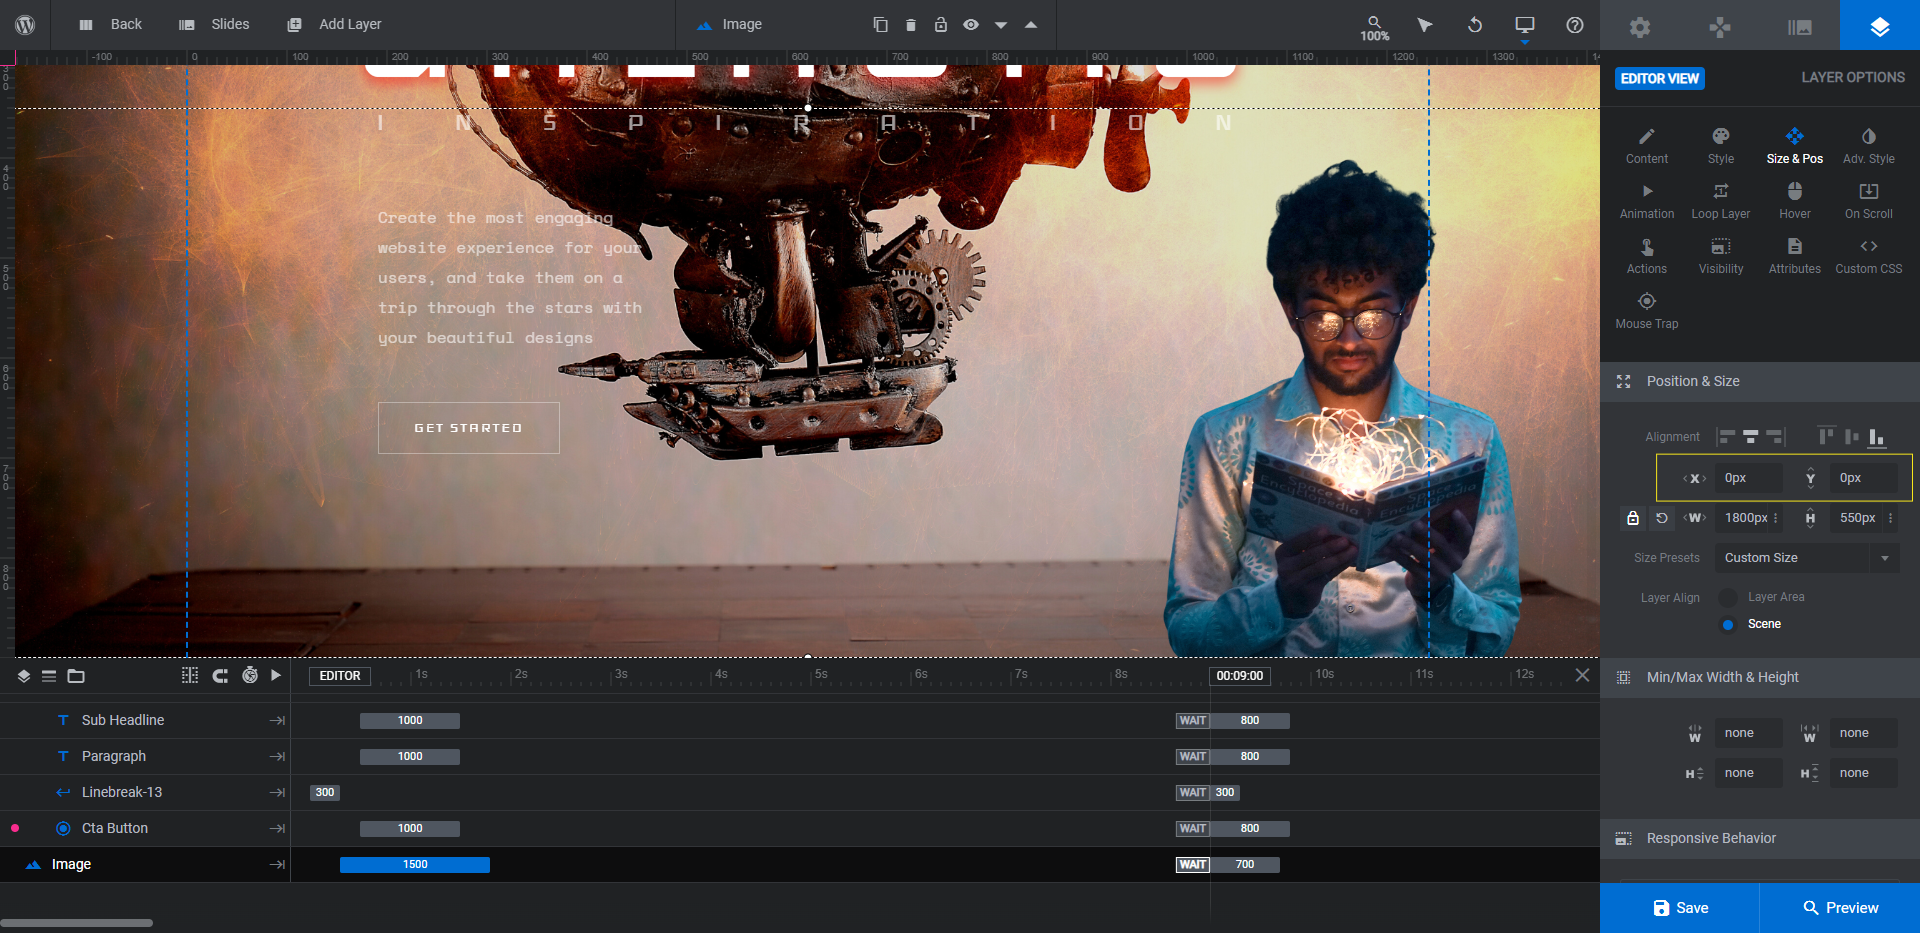Open the Size Presets dropdown
This screenshot has height=933, width=1920.
(x=1807, y=558)
